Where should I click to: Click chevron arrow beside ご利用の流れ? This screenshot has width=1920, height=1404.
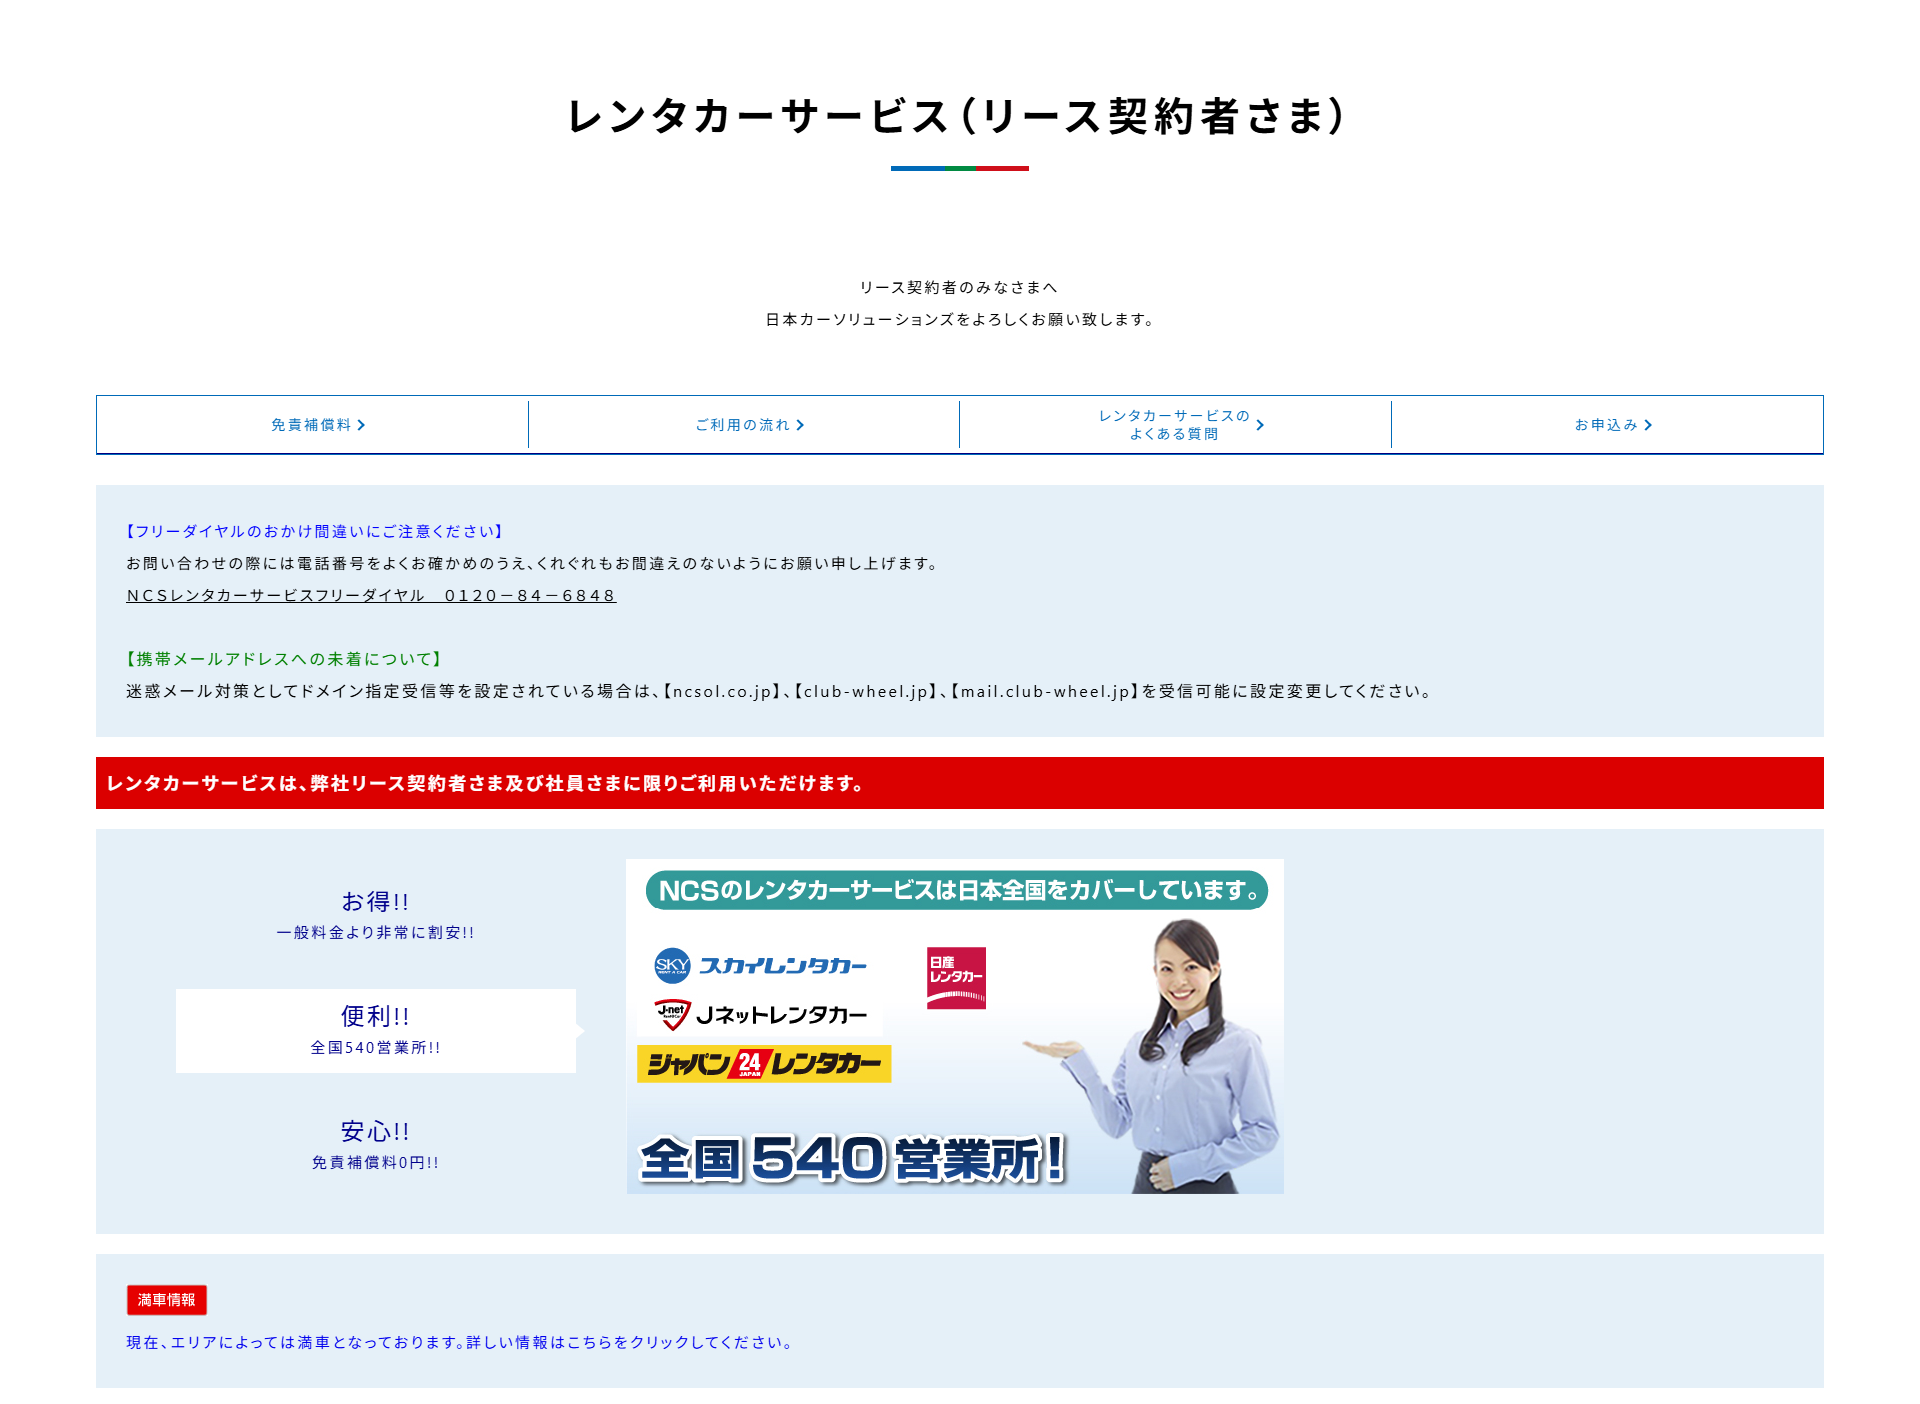click(x=800, y=425)
